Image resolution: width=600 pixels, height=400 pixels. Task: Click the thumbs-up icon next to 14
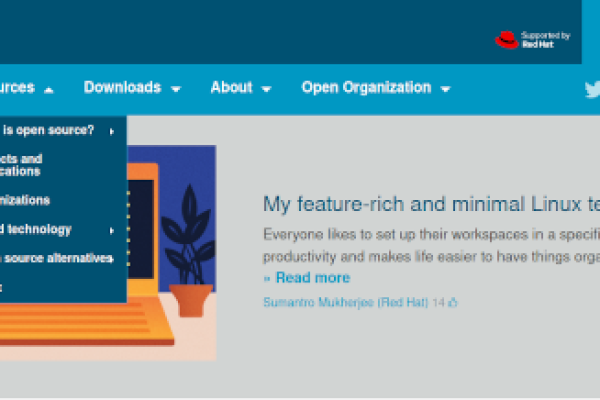[x=453, y=302]
